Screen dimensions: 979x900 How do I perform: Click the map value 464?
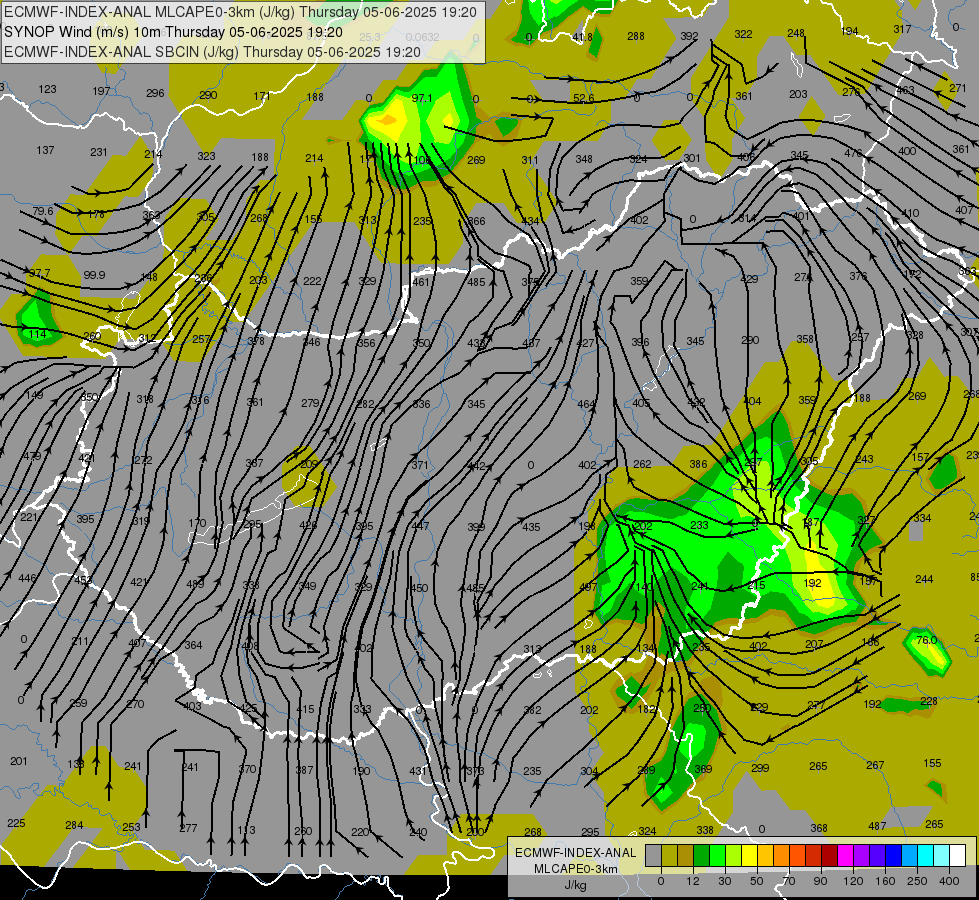[x=586, y=404]
